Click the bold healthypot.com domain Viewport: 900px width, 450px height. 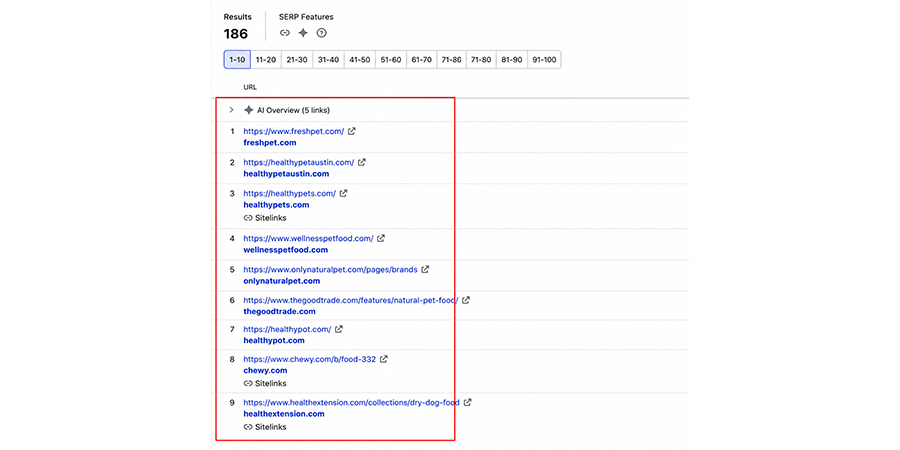pyautogui.click(x=274, y=340)
